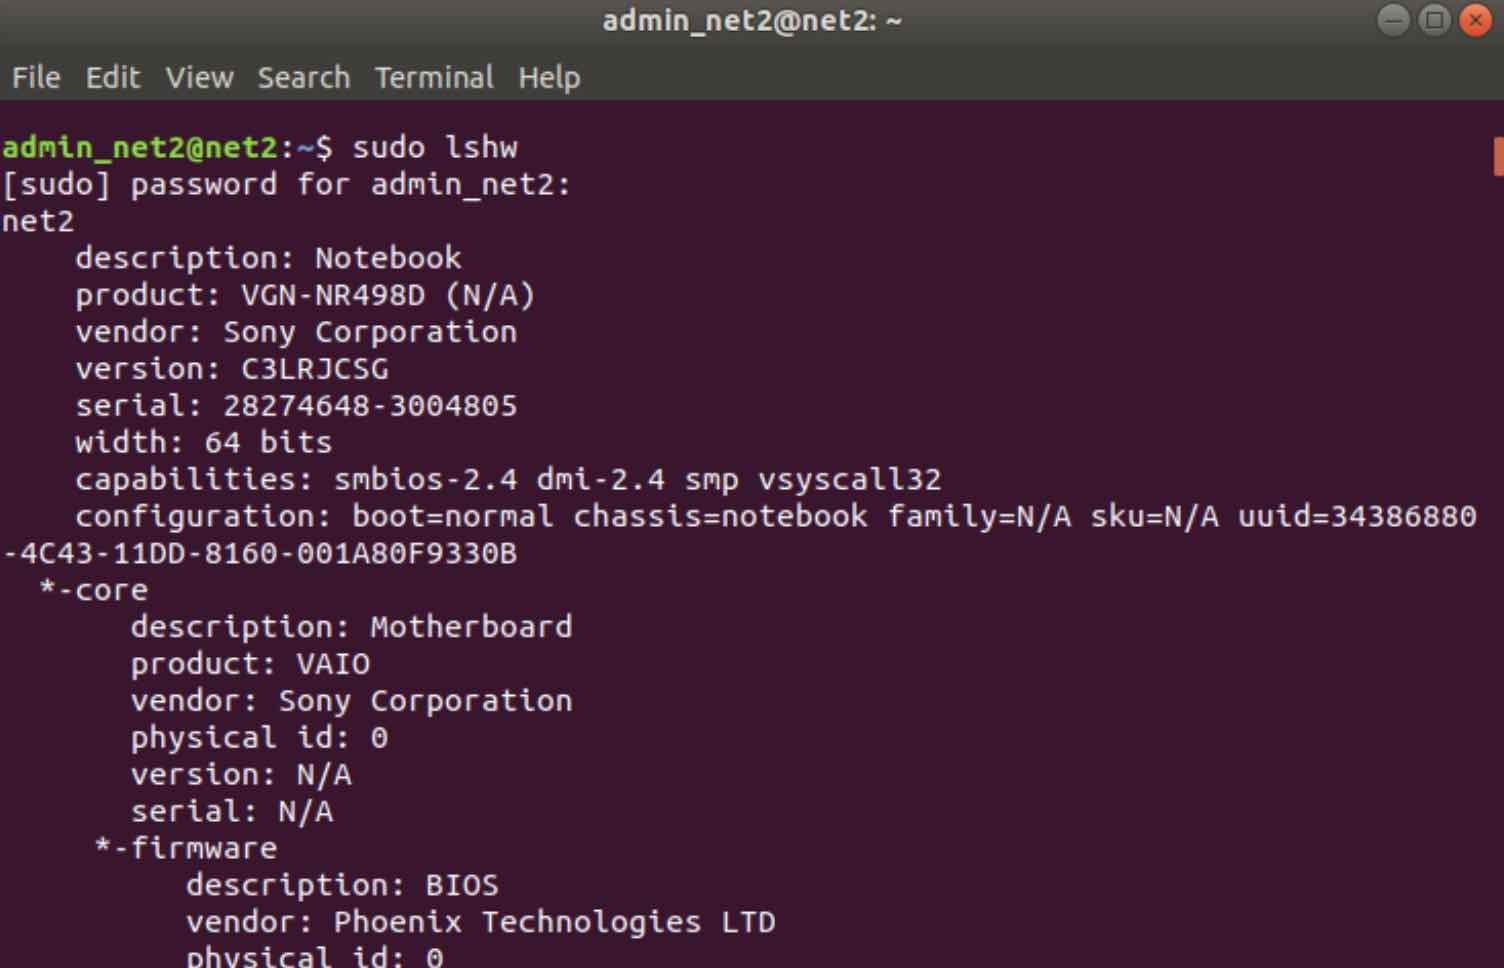
Task: Click the serial number 28274648-3004805
Action: 370,406
